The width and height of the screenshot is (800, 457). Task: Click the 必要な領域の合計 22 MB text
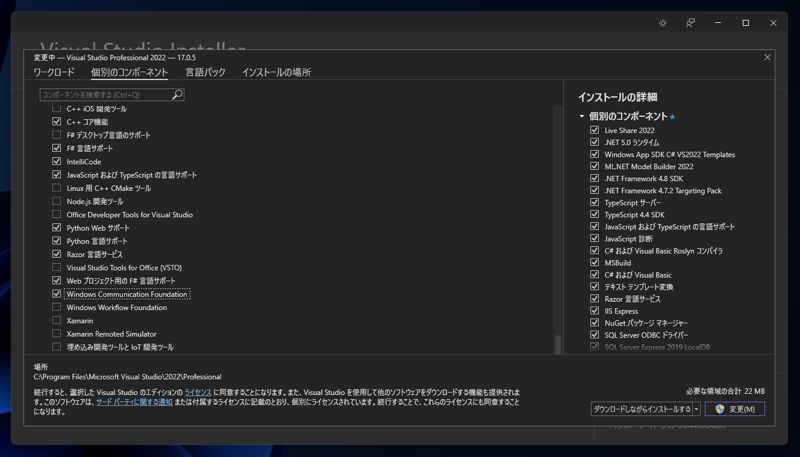[x=726, y=391]
